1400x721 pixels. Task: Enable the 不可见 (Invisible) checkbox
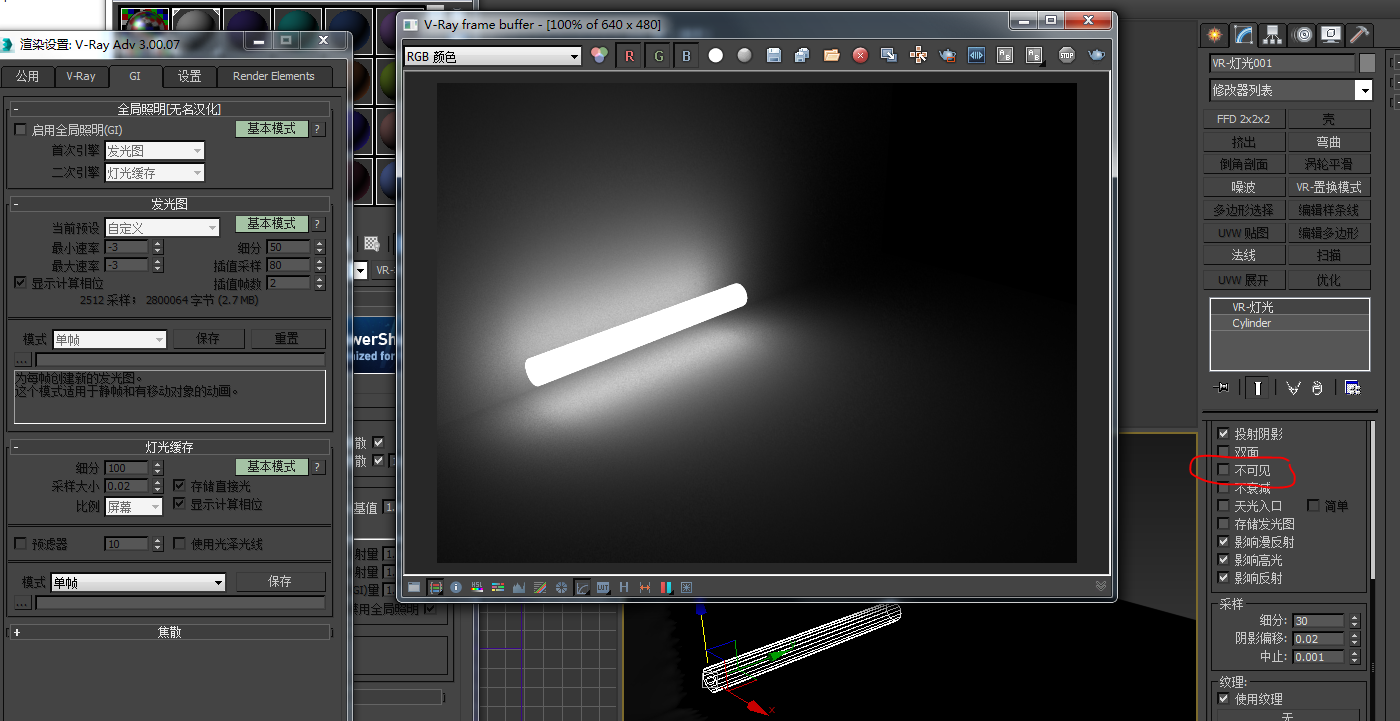coord(1223,470)
